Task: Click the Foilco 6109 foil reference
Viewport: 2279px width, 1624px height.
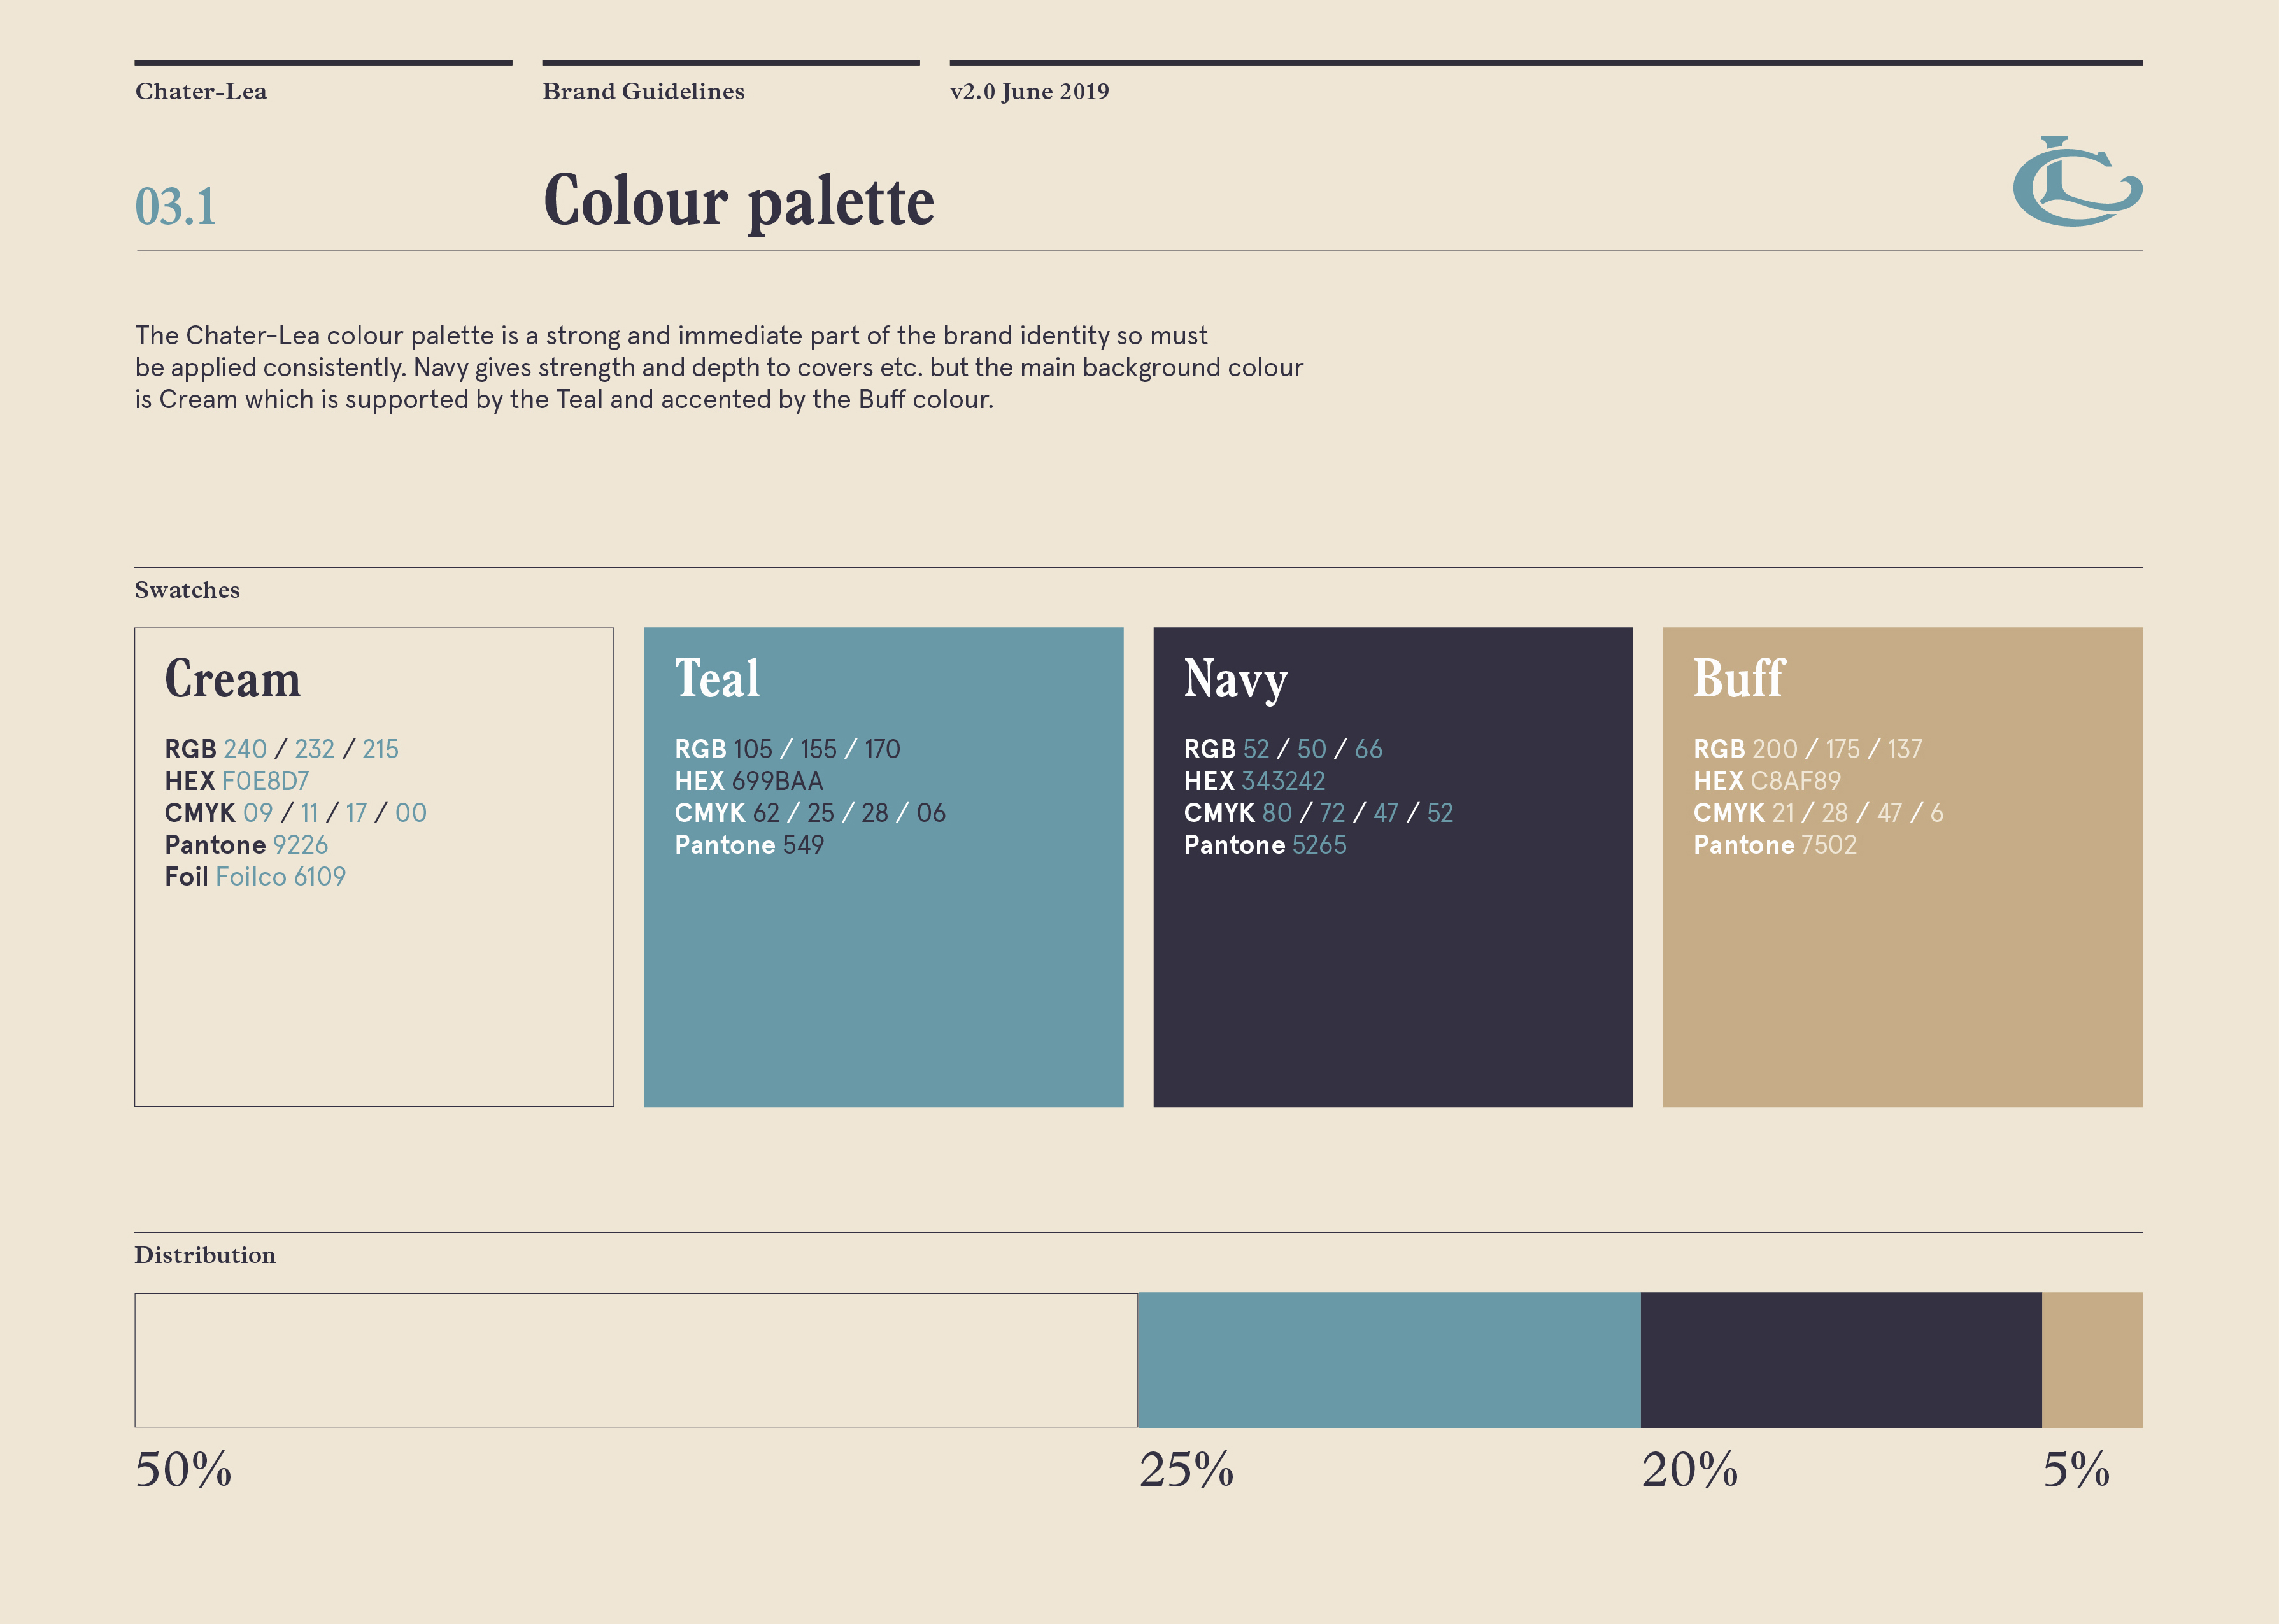Action: [x=280, y=877]
